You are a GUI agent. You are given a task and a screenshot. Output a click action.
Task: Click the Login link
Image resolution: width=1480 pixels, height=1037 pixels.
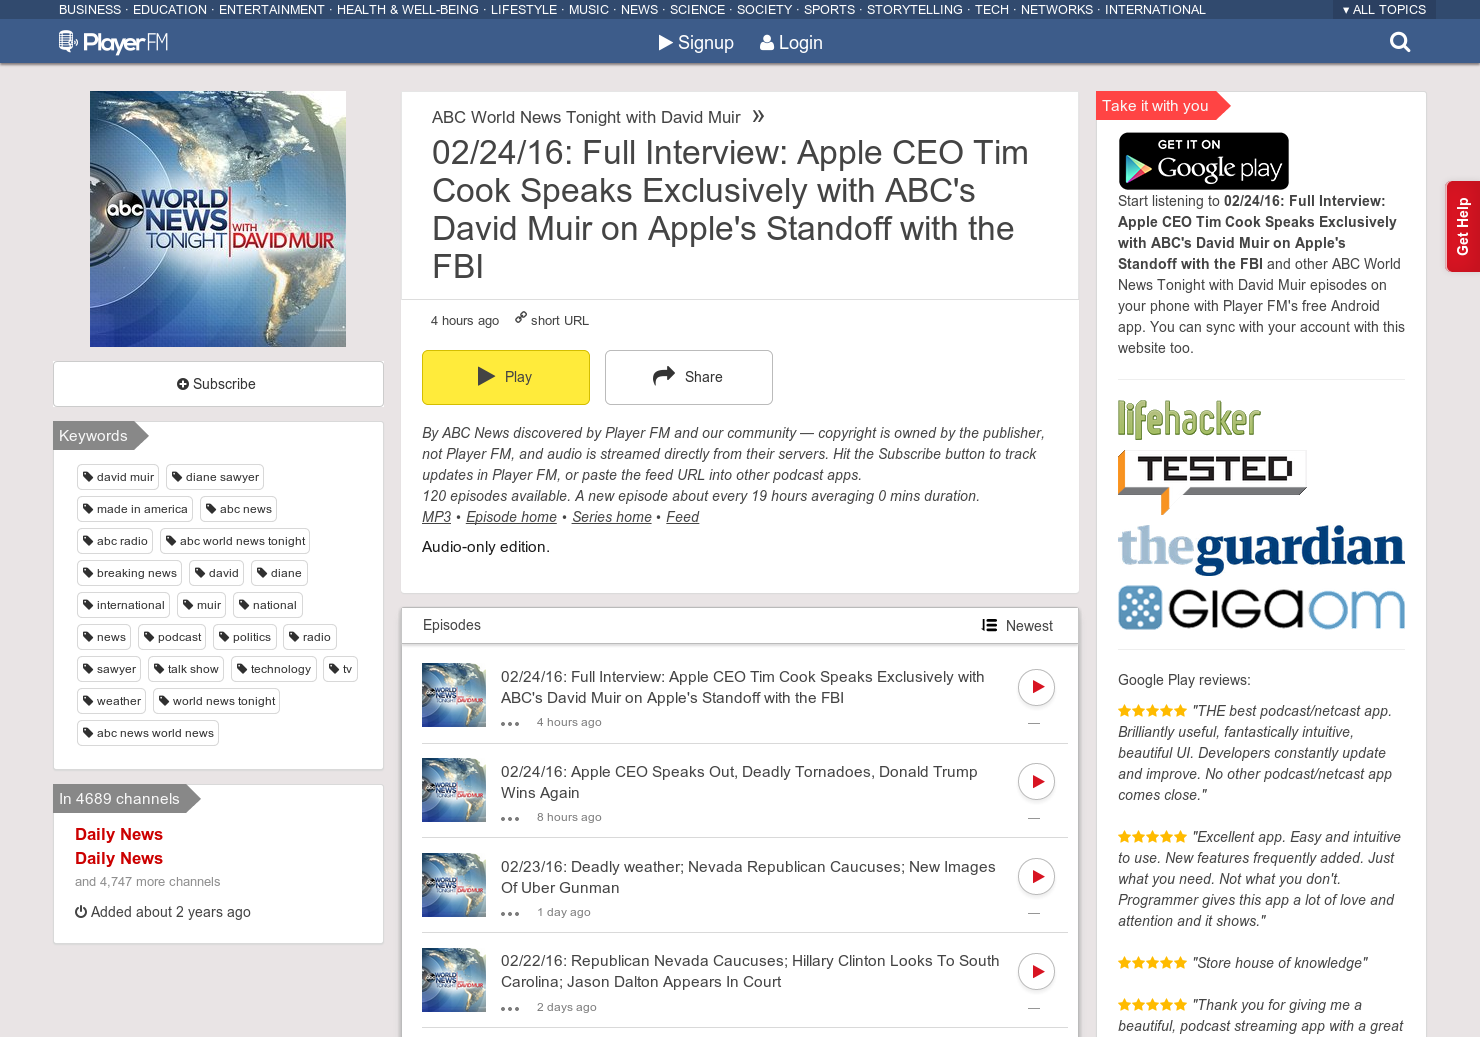(x=791, y=43)
